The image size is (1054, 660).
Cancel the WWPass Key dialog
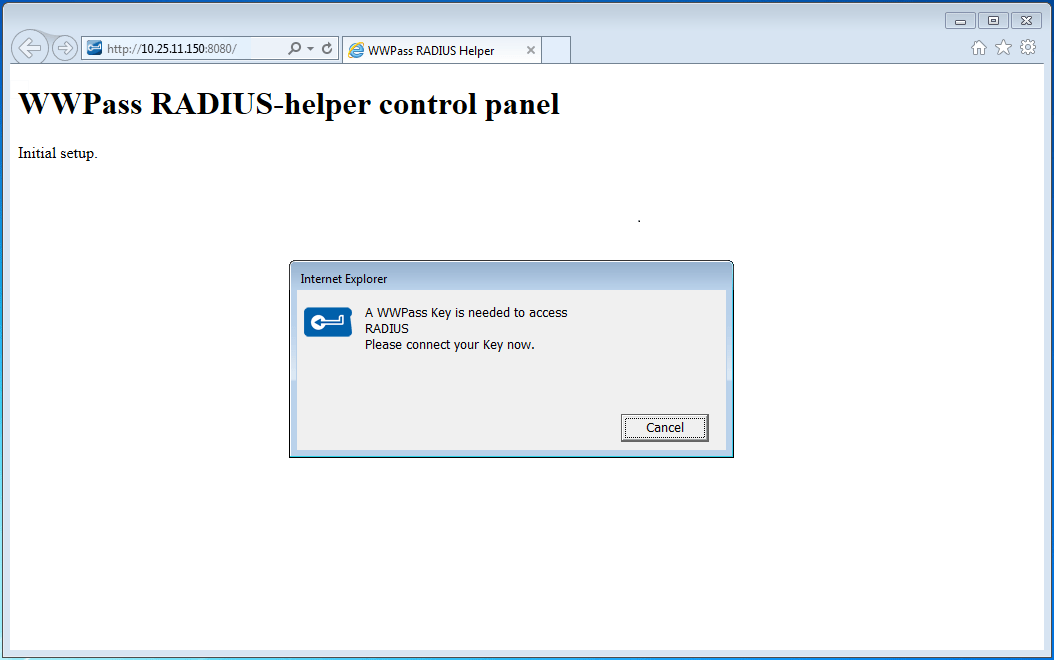coord(664,427)
